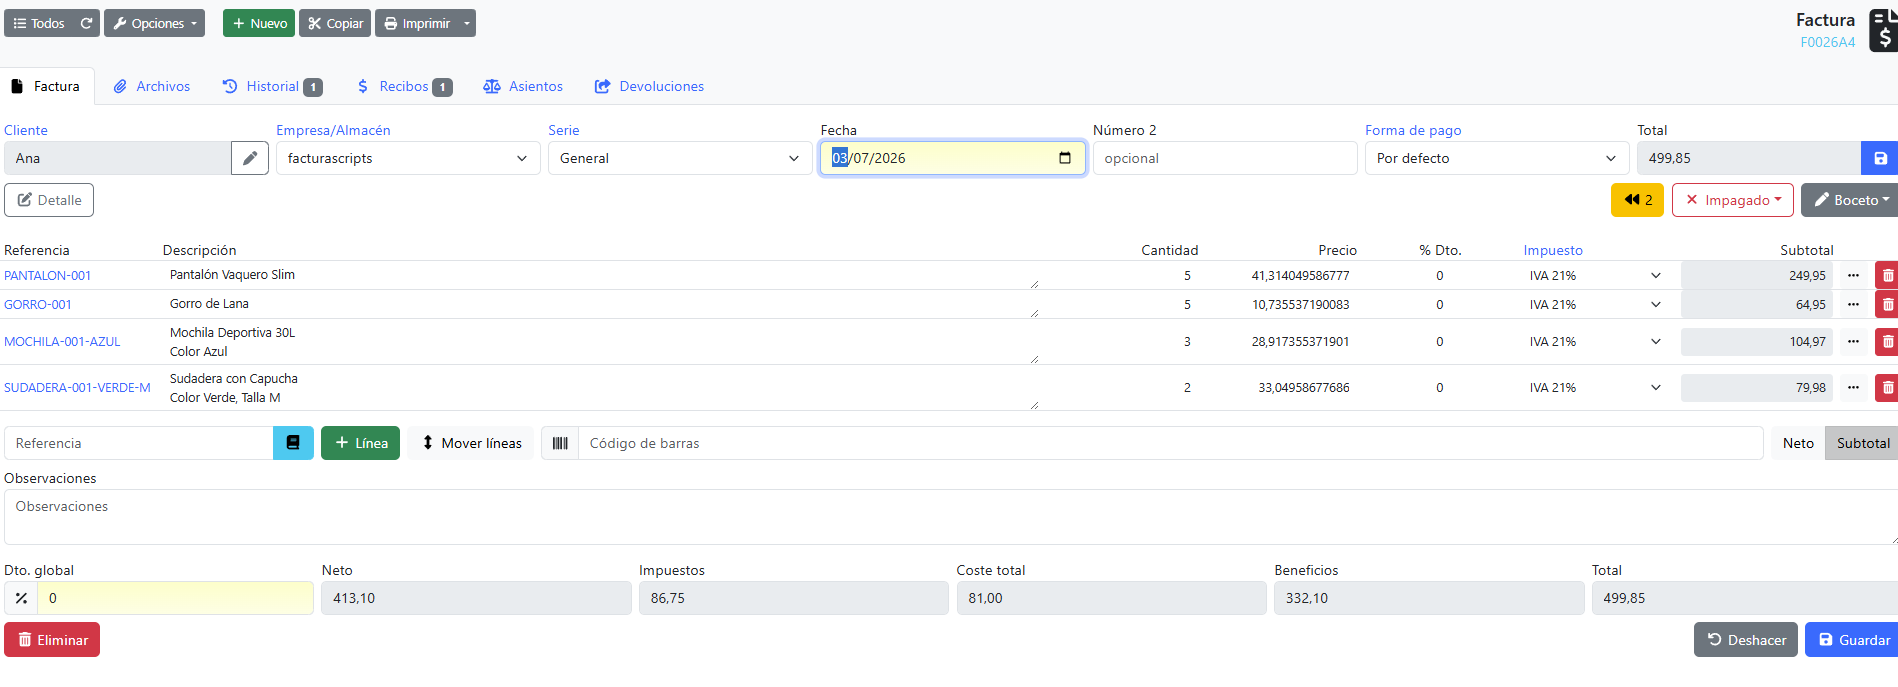Click the blue product catalog icon next to Referencia

click(293, 443)
